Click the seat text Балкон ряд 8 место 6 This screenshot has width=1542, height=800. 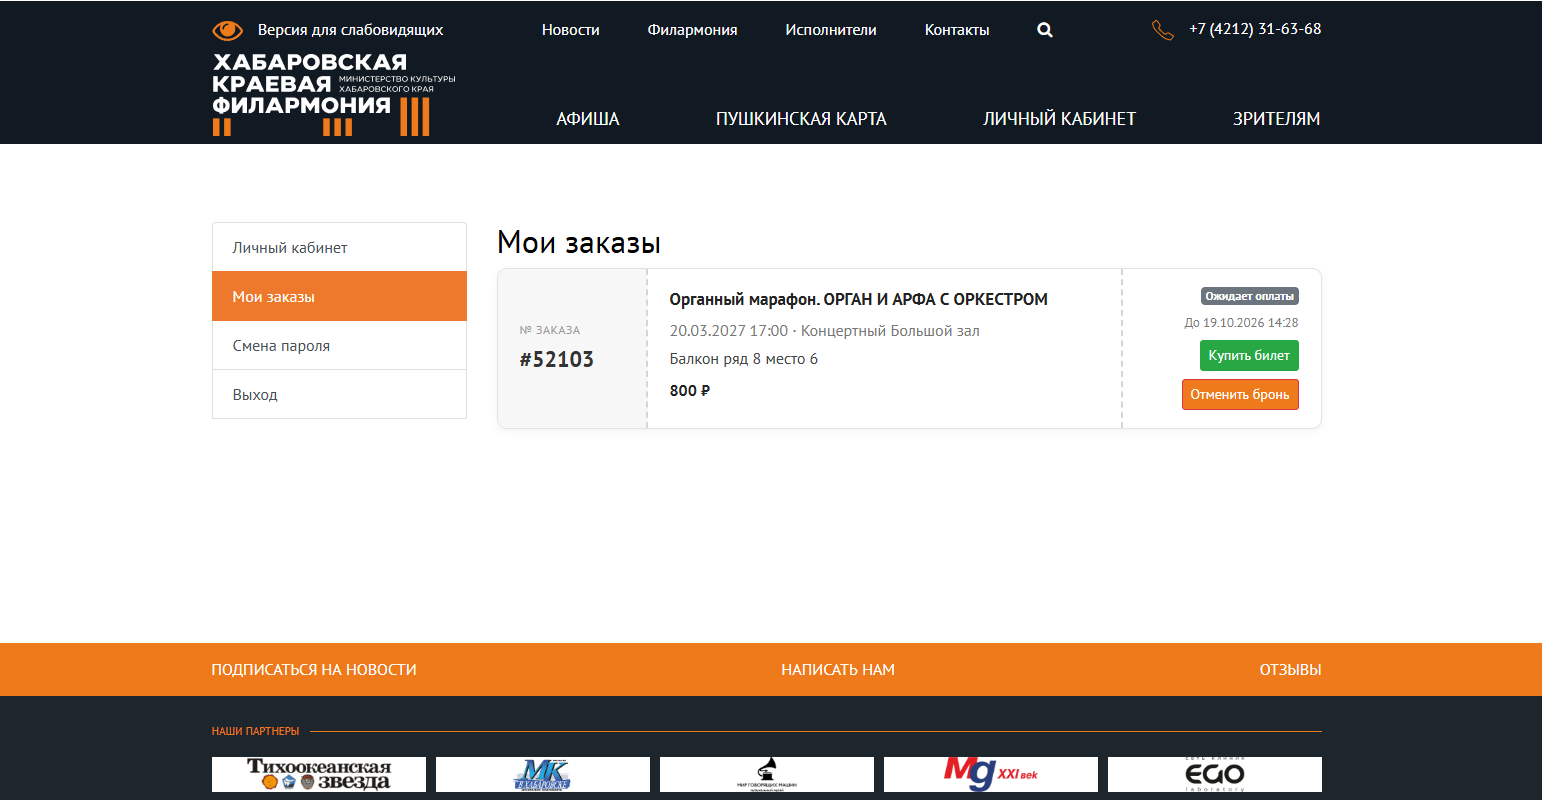(x=744, y=359)
